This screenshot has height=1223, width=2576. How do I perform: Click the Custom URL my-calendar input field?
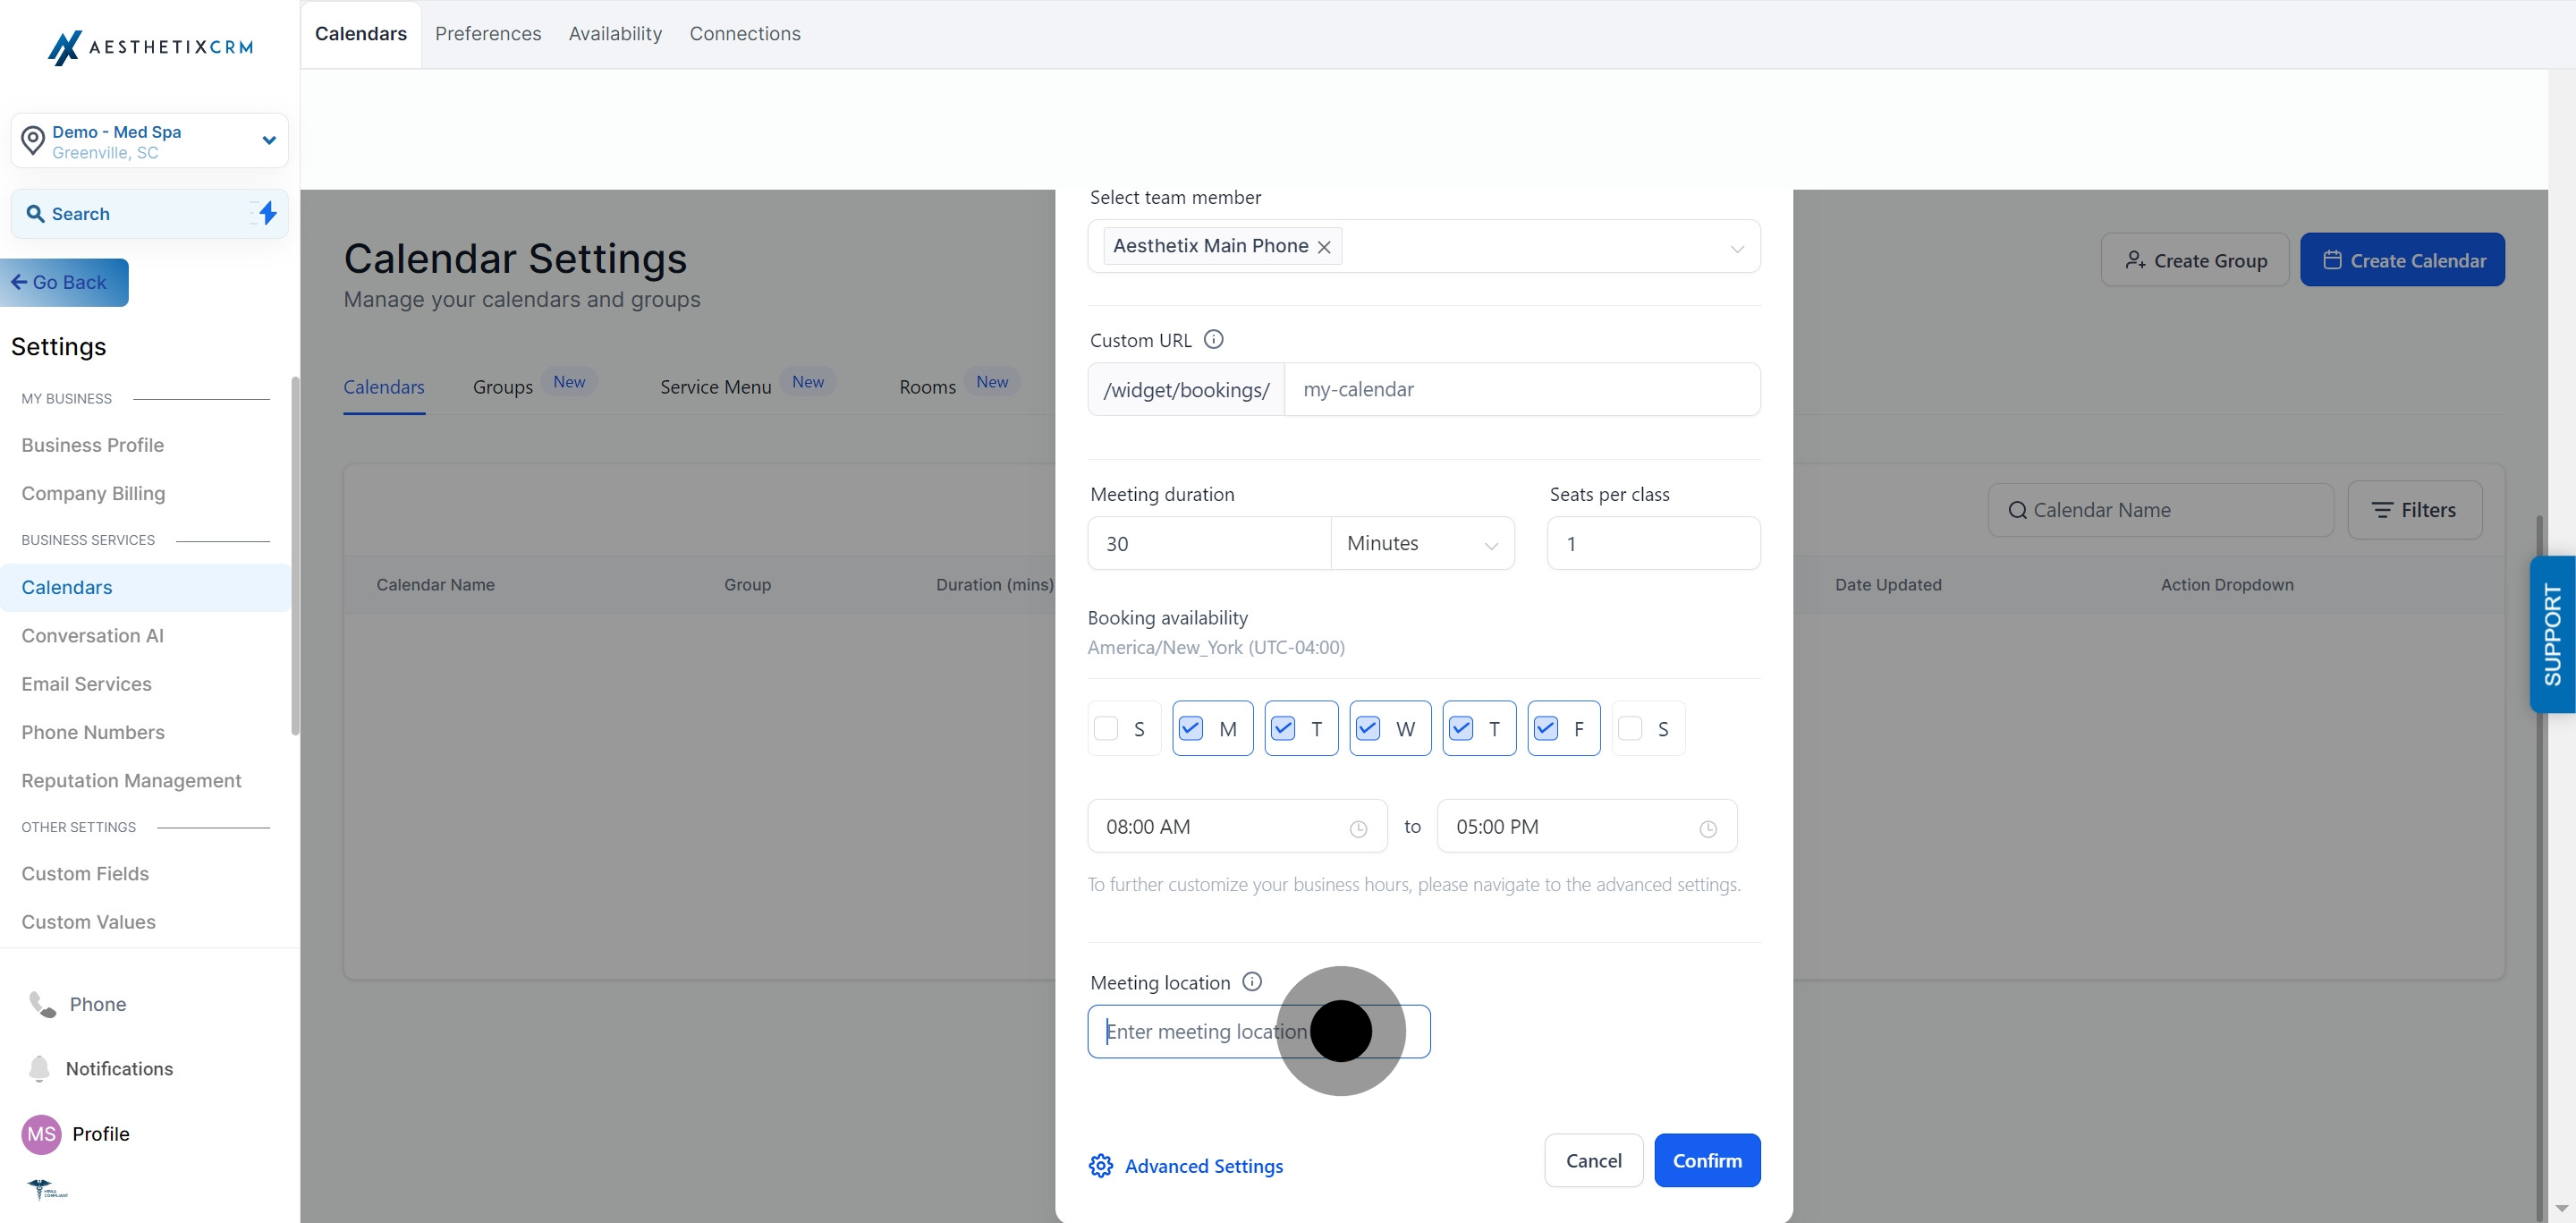click(x=1521, y=390)
